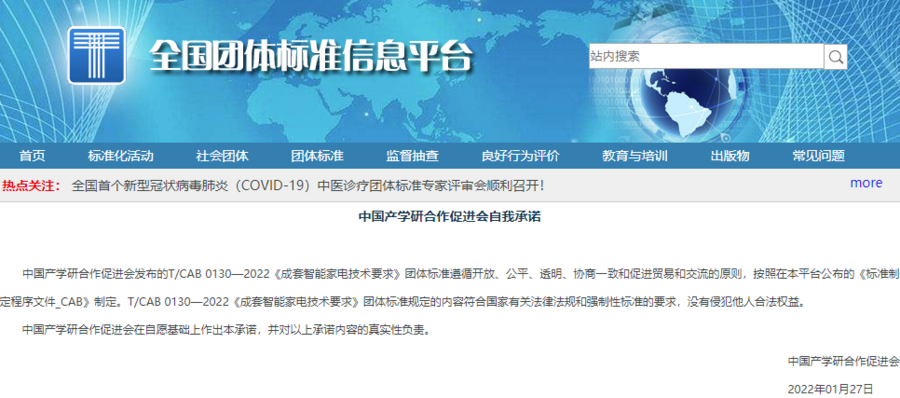
Task: Open the 常见问题 menu item
Action: click(x=818, y=156)
